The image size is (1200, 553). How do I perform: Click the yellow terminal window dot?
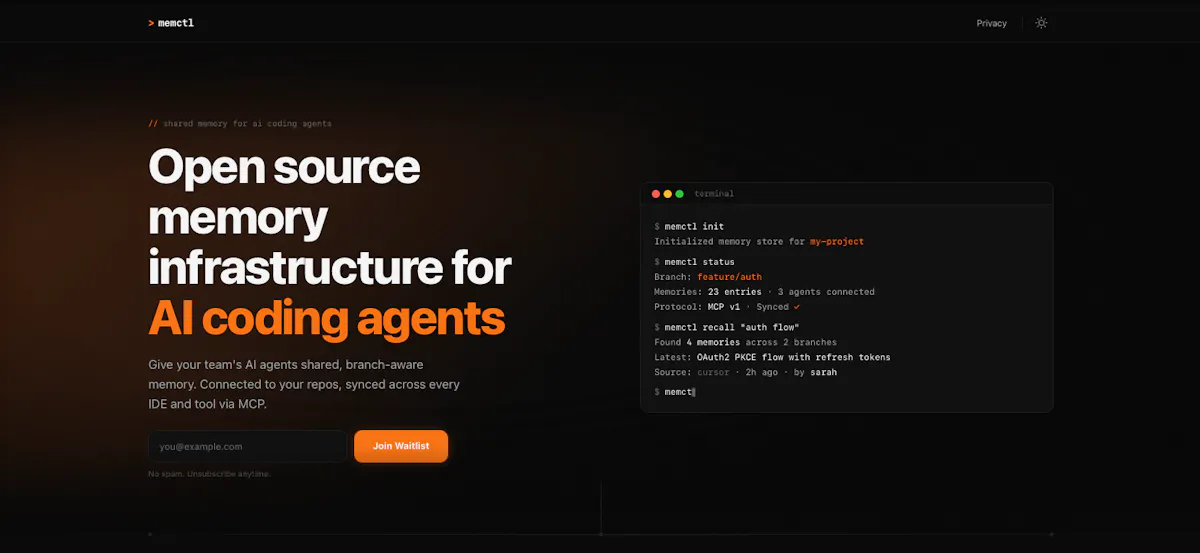click(668, 194)
